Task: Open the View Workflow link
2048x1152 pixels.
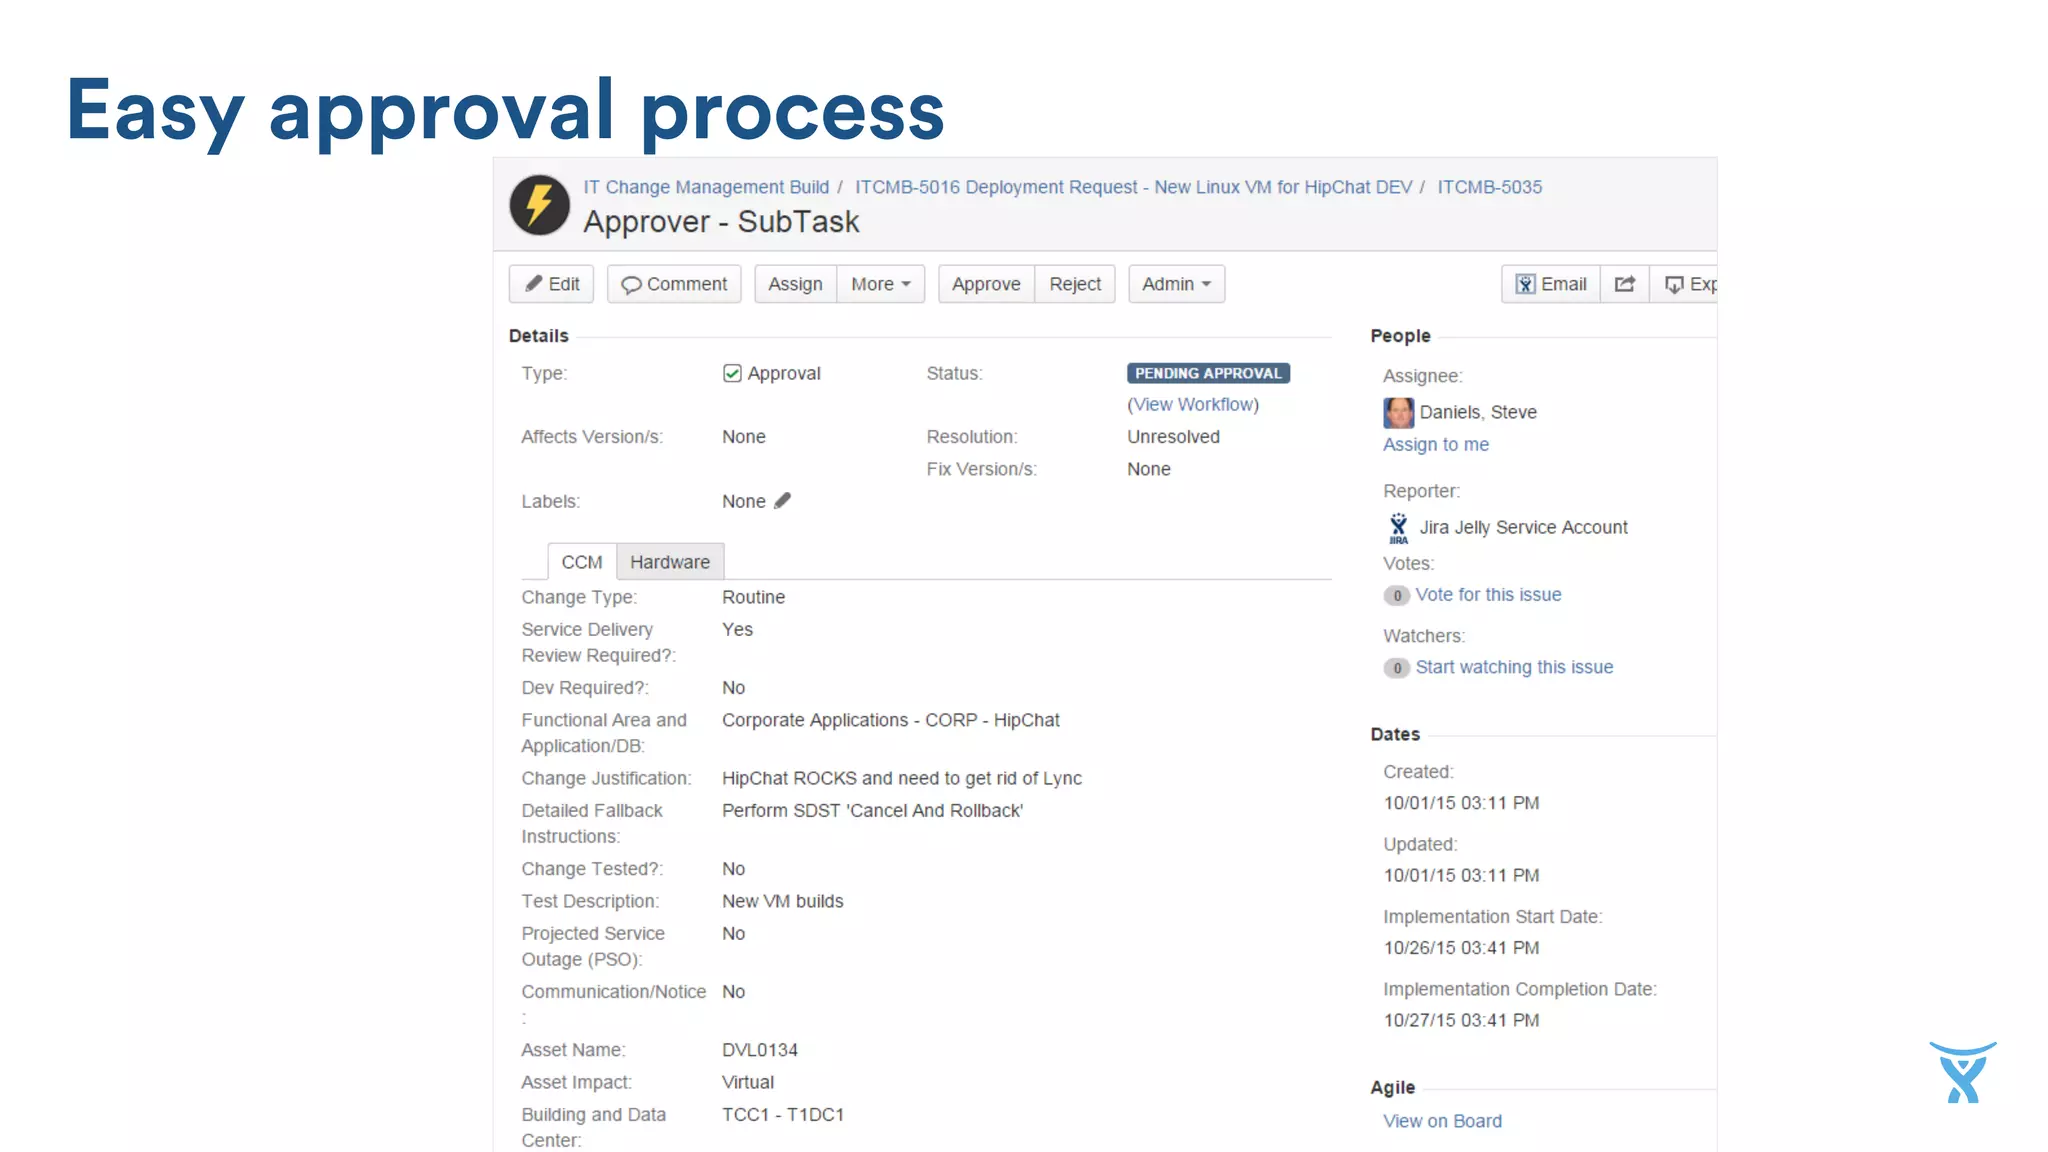Action: coord(1194,404)
